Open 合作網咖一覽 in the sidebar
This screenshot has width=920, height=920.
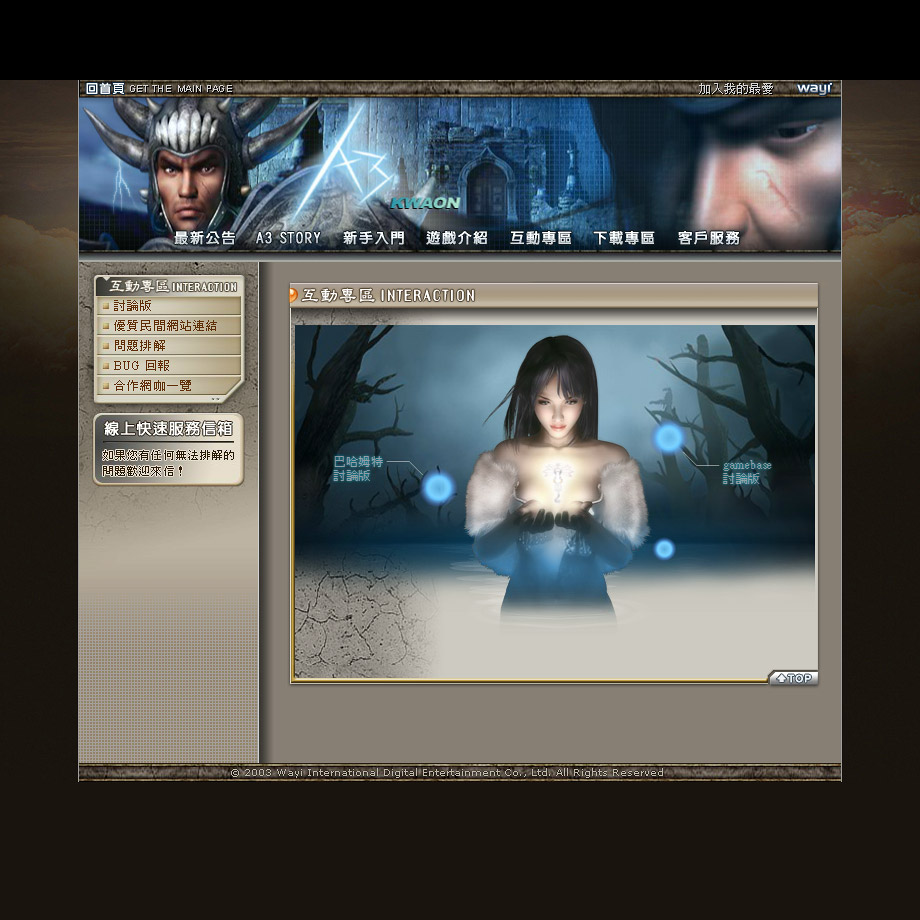pos(168,385)
